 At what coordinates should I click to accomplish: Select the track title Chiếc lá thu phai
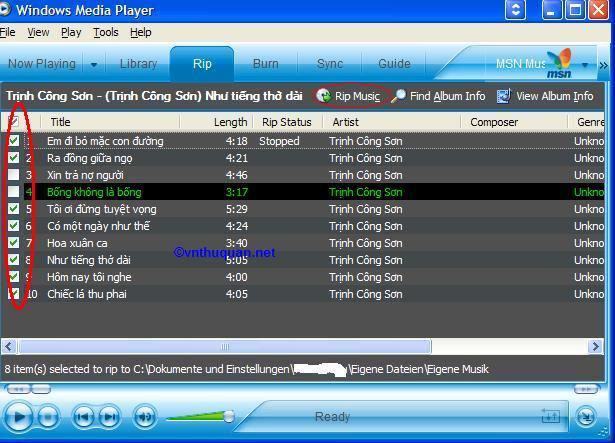pyautogui.click(x=87, y=294)
